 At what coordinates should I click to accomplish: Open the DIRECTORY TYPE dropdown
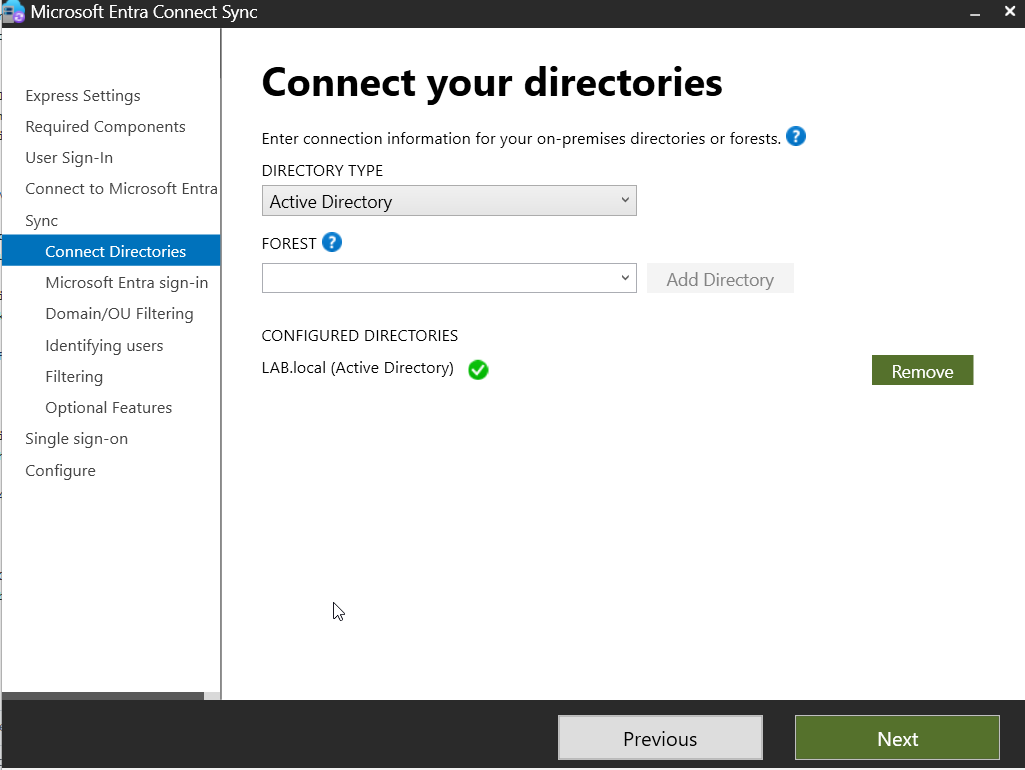449,201
